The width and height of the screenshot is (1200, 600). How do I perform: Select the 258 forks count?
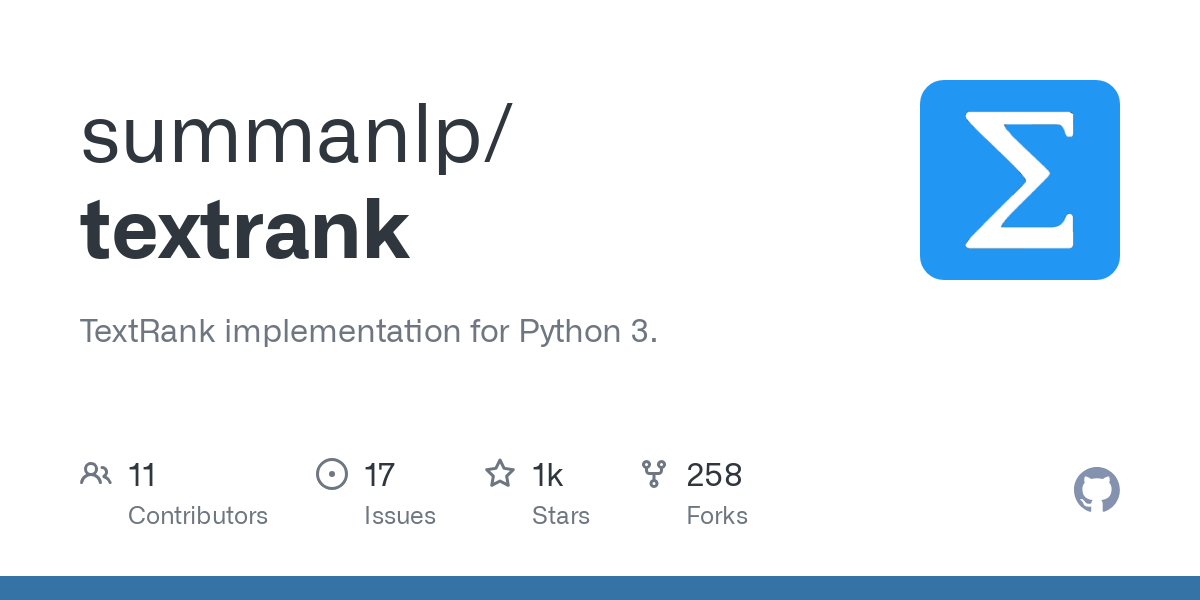[x=714, y=475]
